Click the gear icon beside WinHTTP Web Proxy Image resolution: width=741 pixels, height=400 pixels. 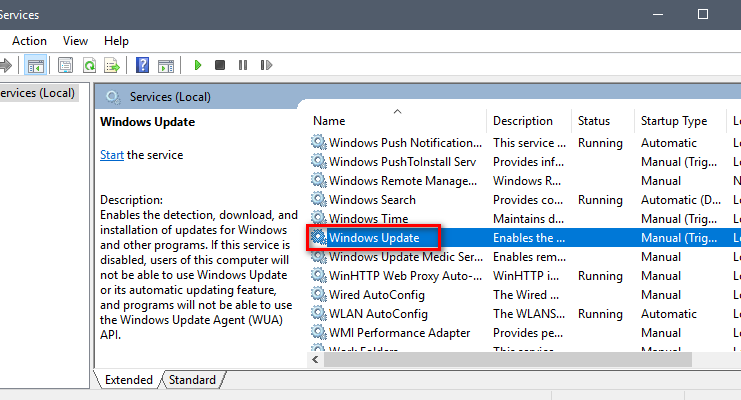[319, 275]
